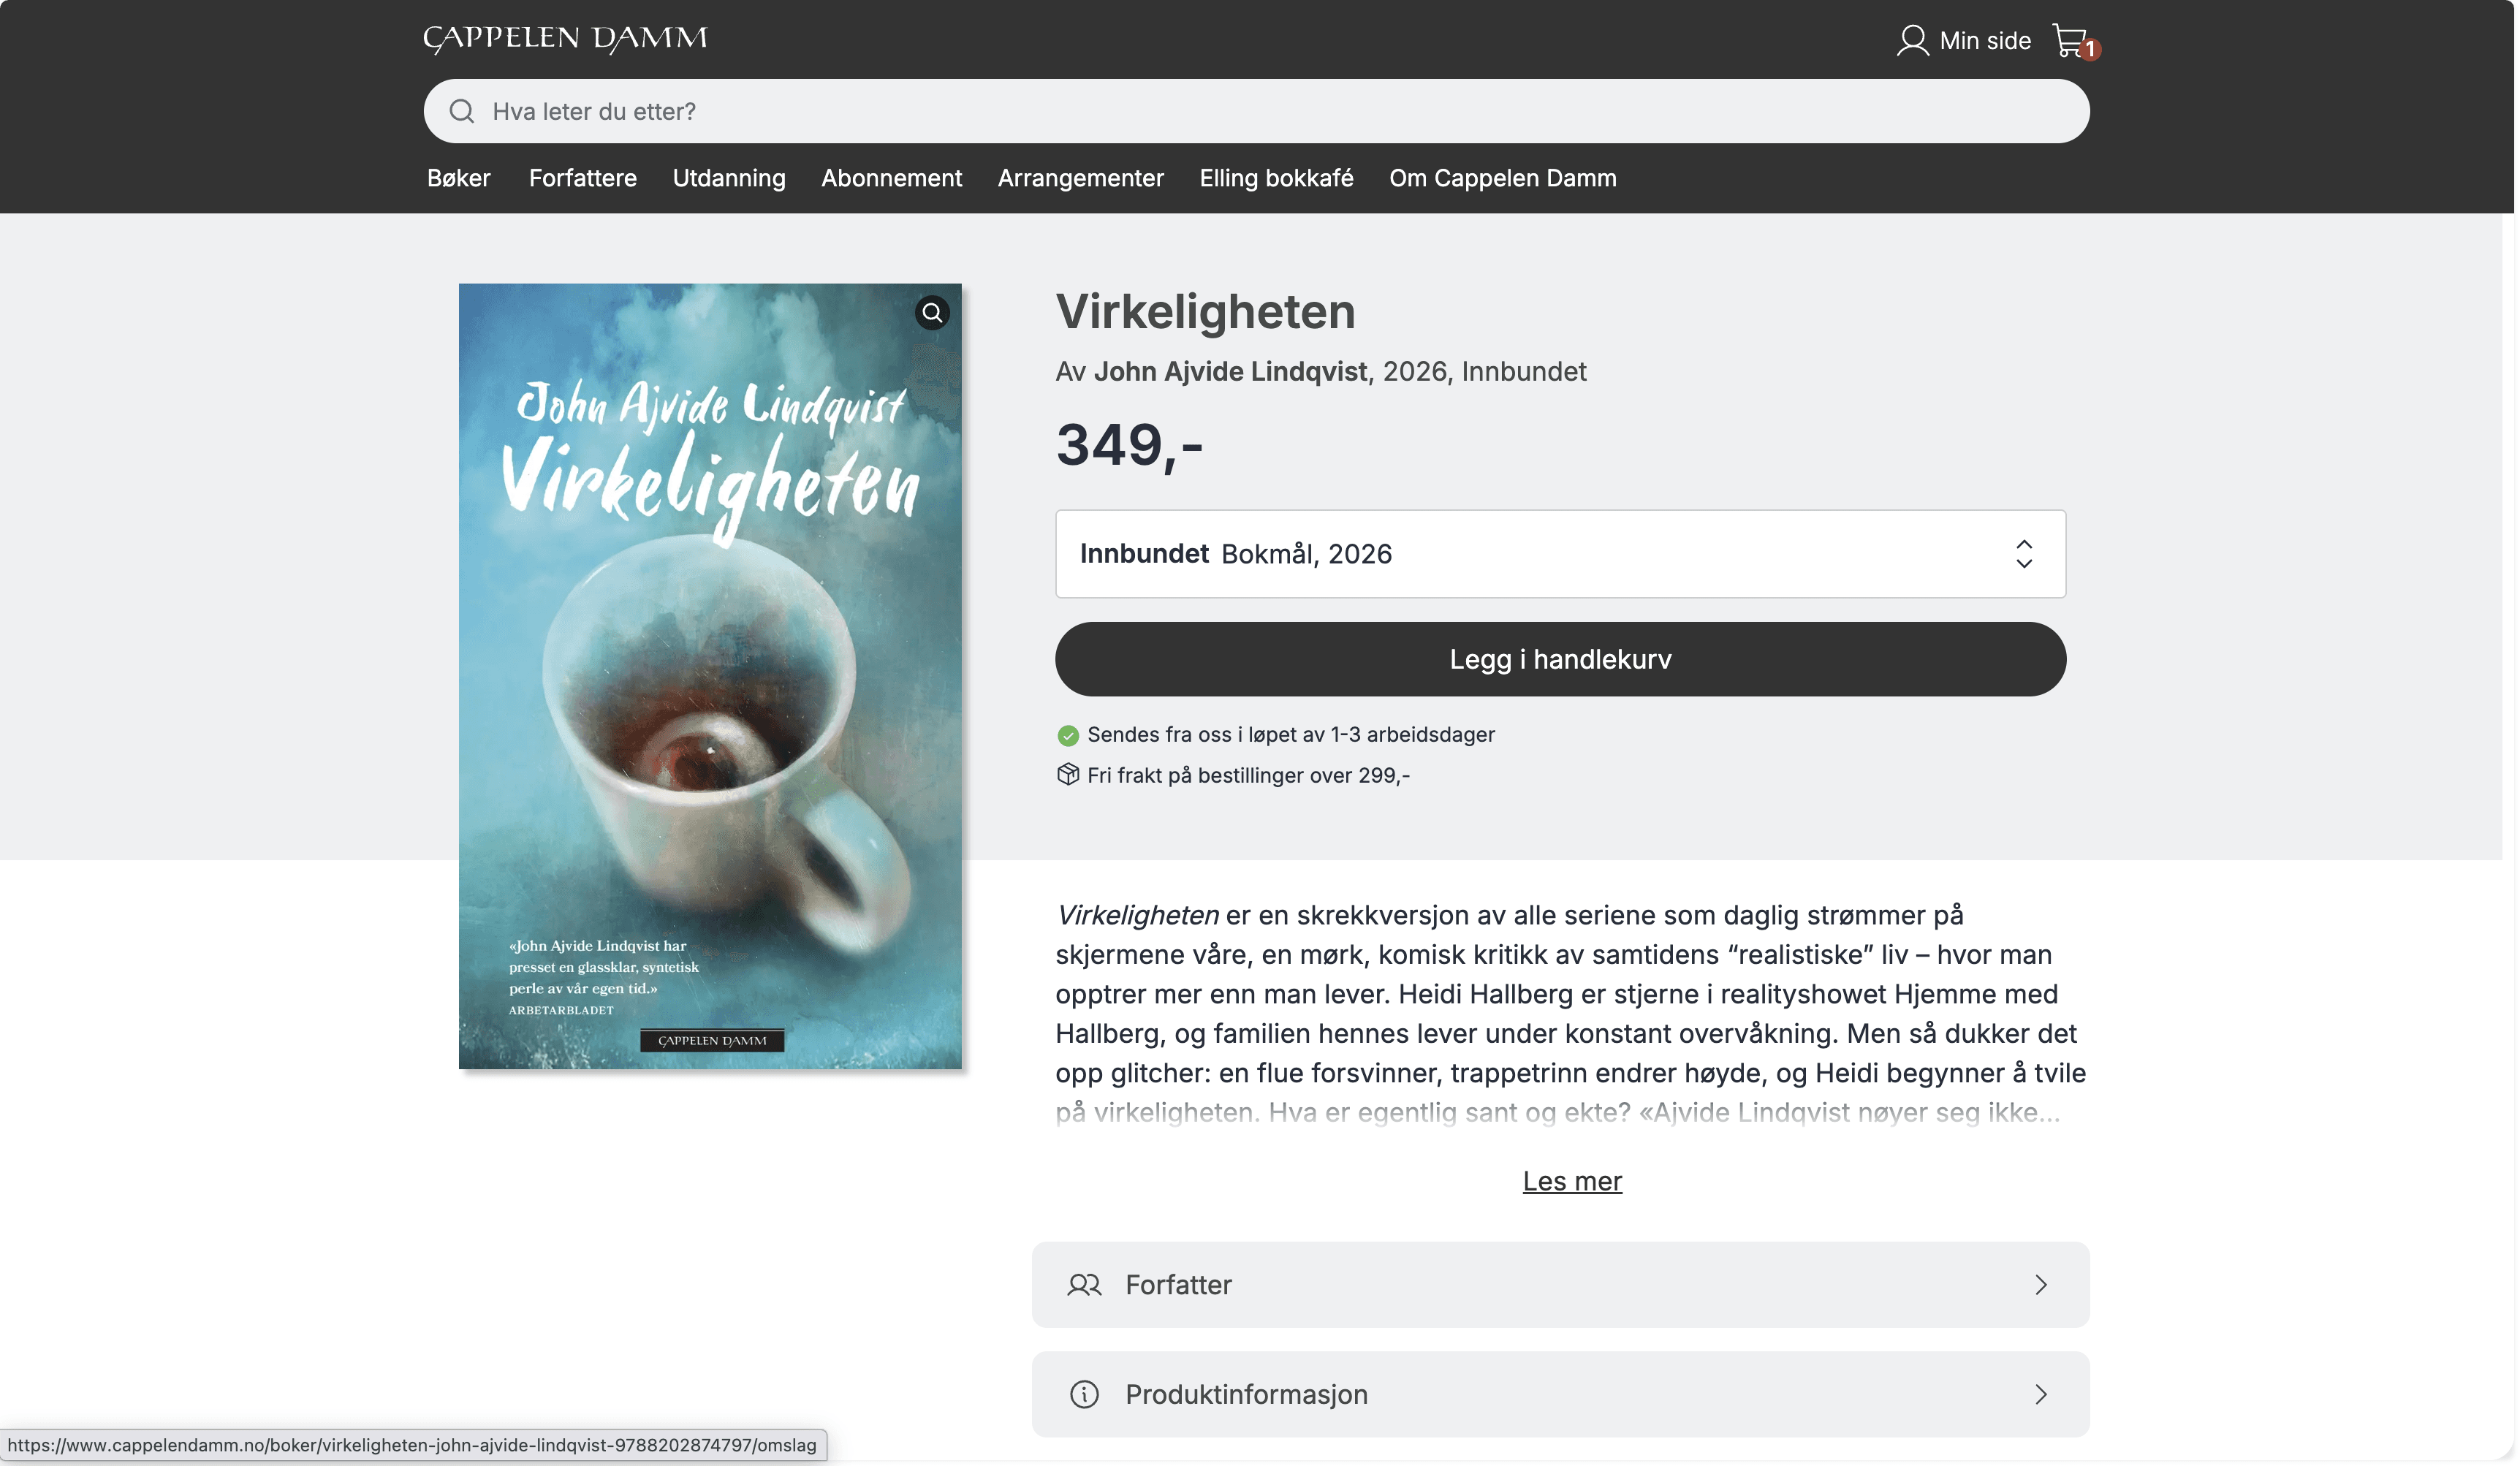This screenshot has height=1466, width=2520.
Task: Expand the Forfatter section chevron
Action: coord(2041,1285)
